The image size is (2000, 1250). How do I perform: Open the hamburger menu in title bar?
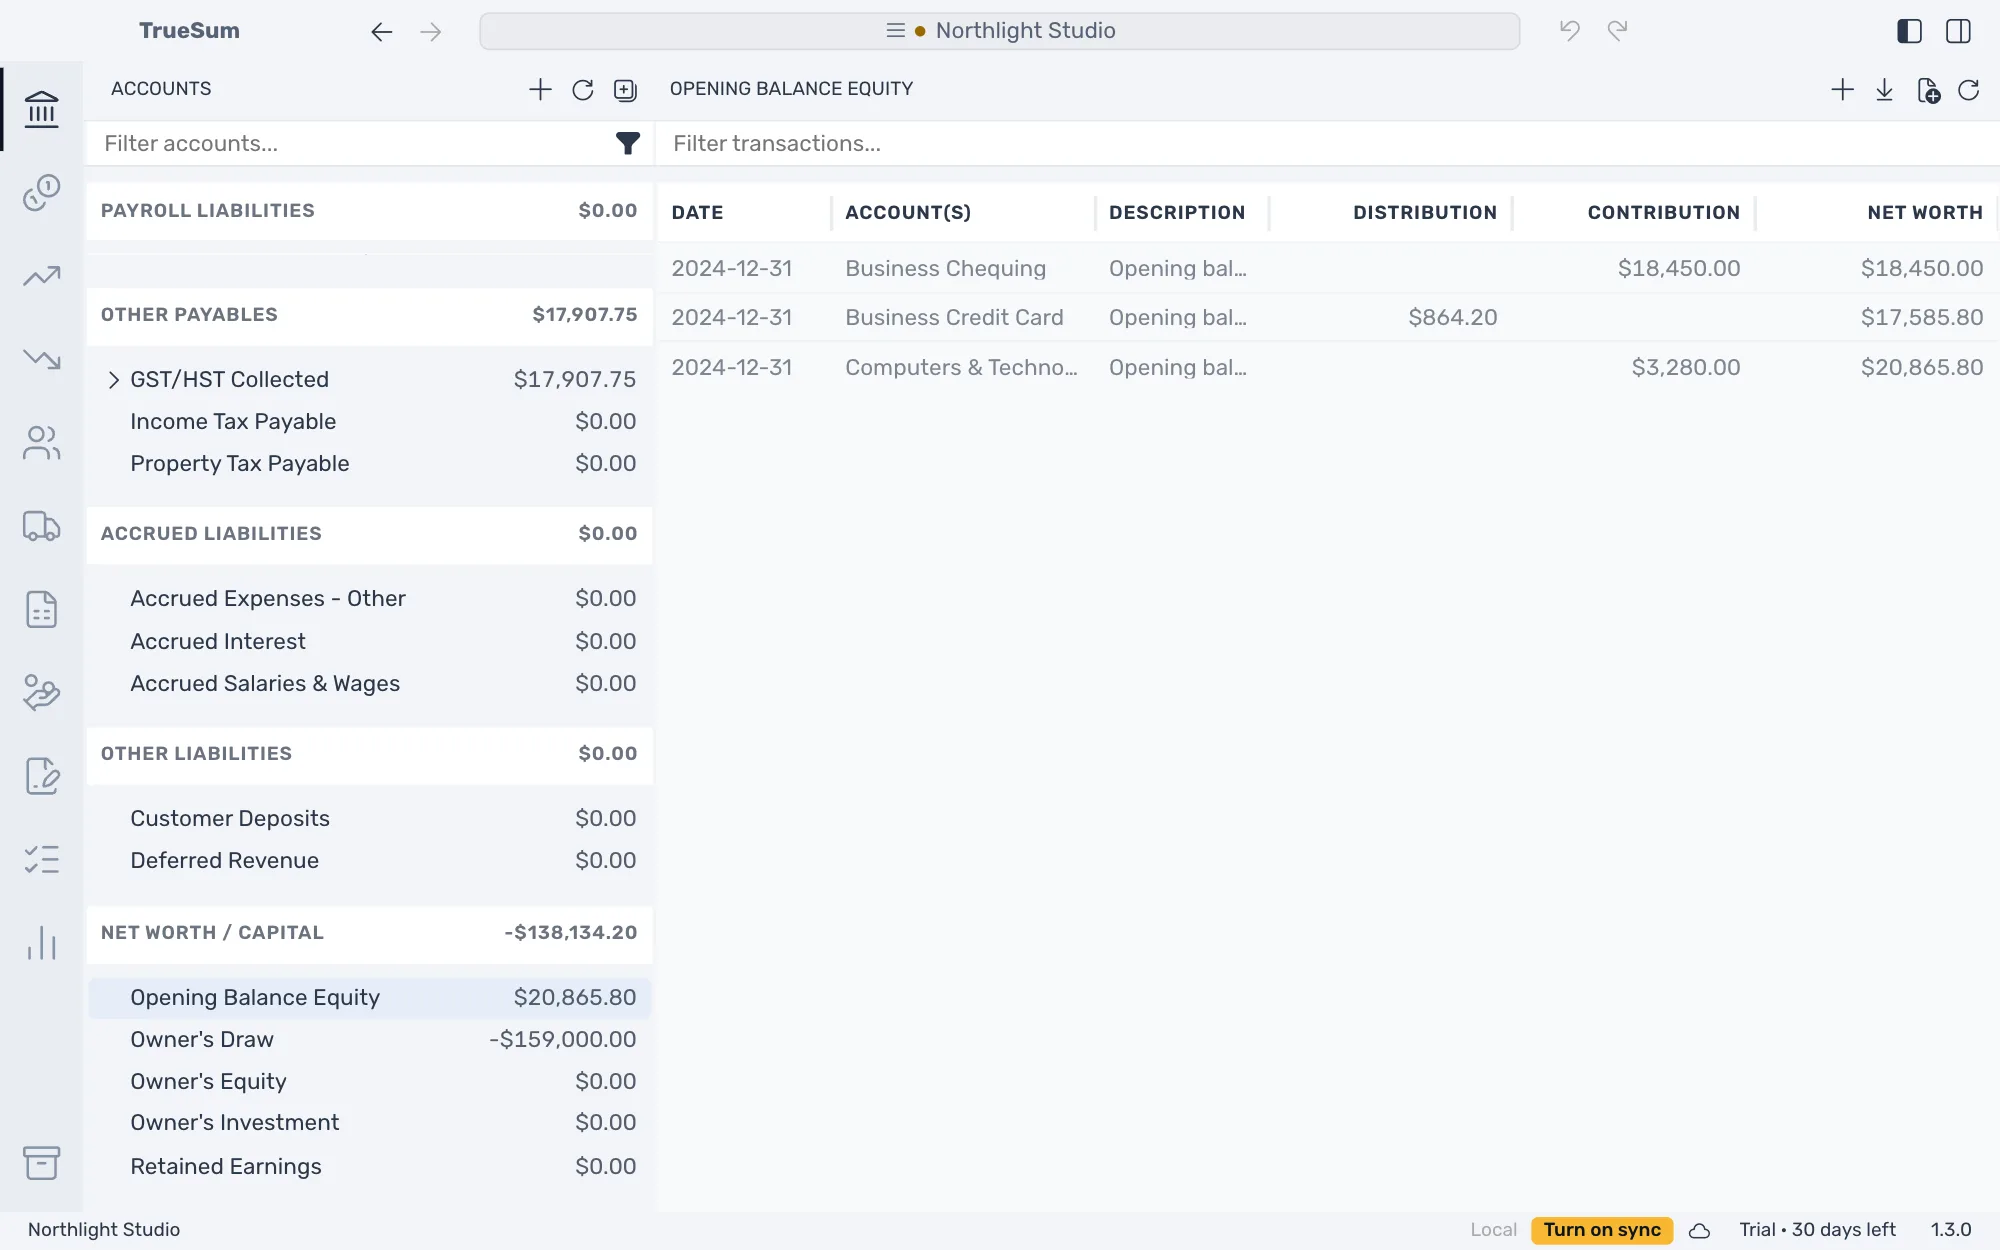pos(895,31)
